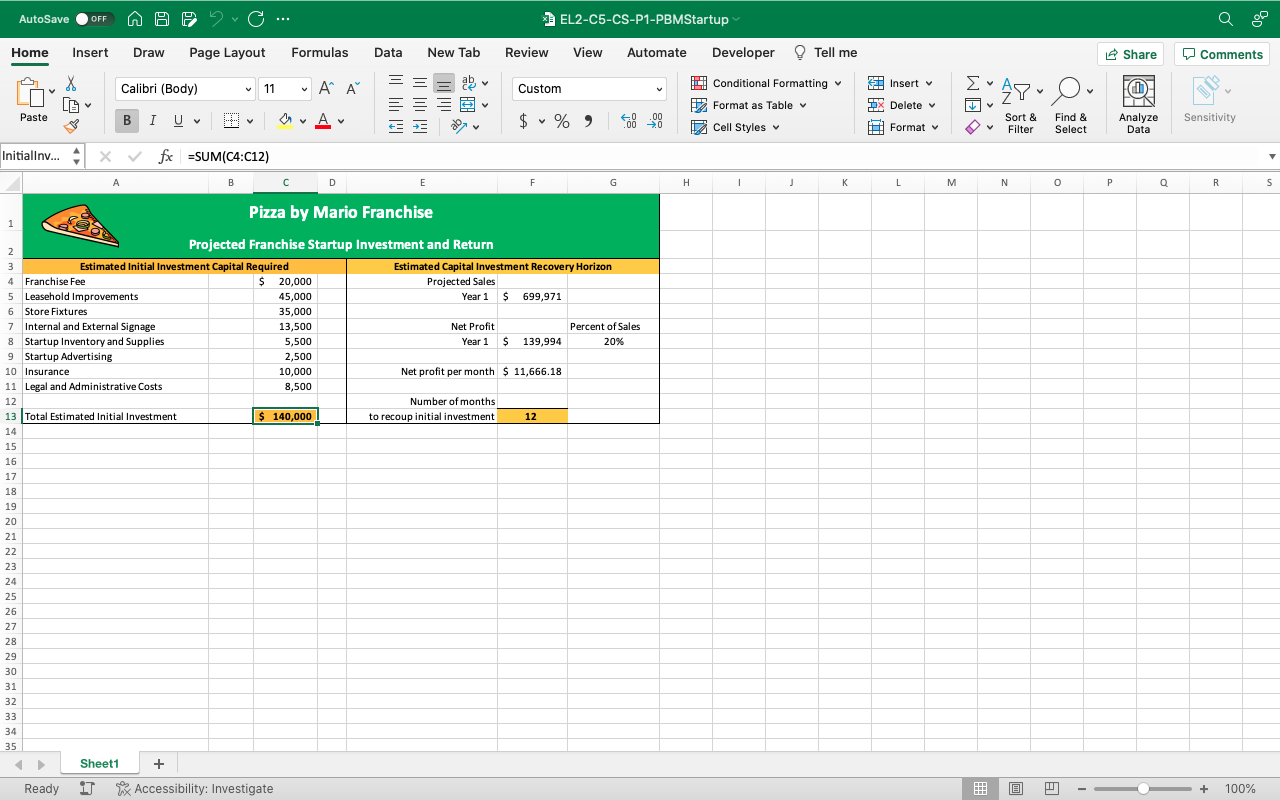Click the AutoSum sigma icon
The width and height of the screenshot is (1280, 800).
tap(972, 84)
